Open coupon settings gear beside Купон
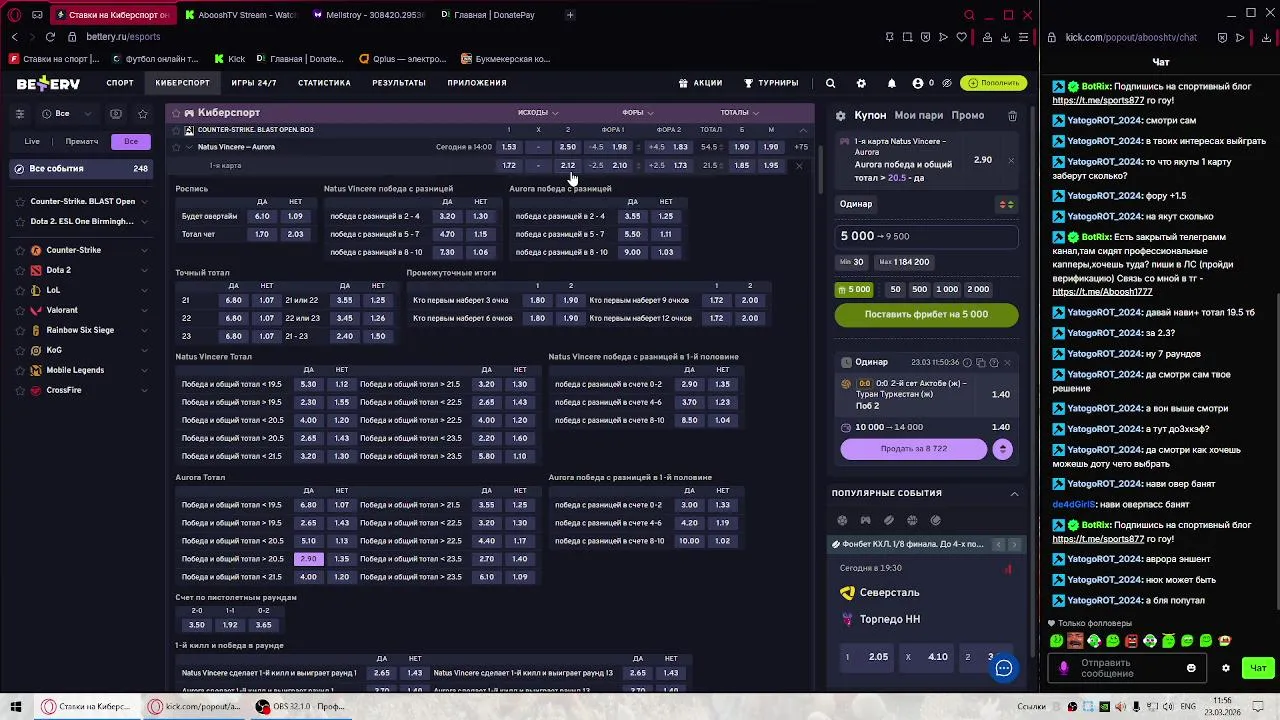Screen dimensions: 1280x720 pyautogui.click(x=840, y=116)
